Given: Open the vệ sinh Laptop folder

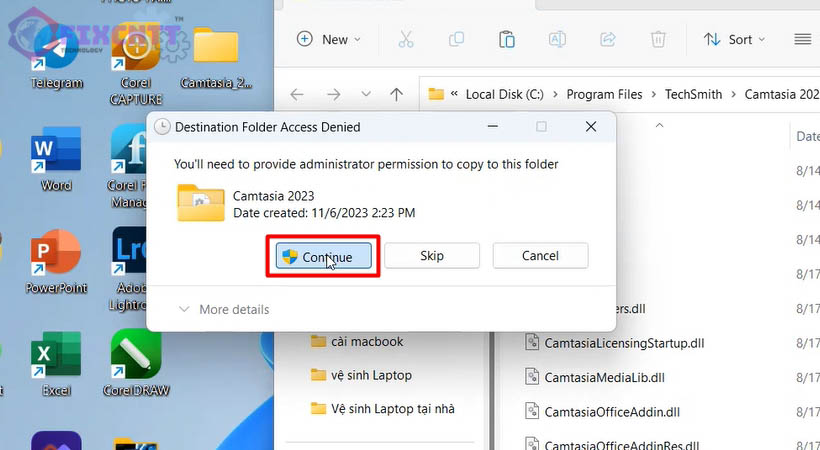Looking at the screenshot, I should (x=371, y=375).
